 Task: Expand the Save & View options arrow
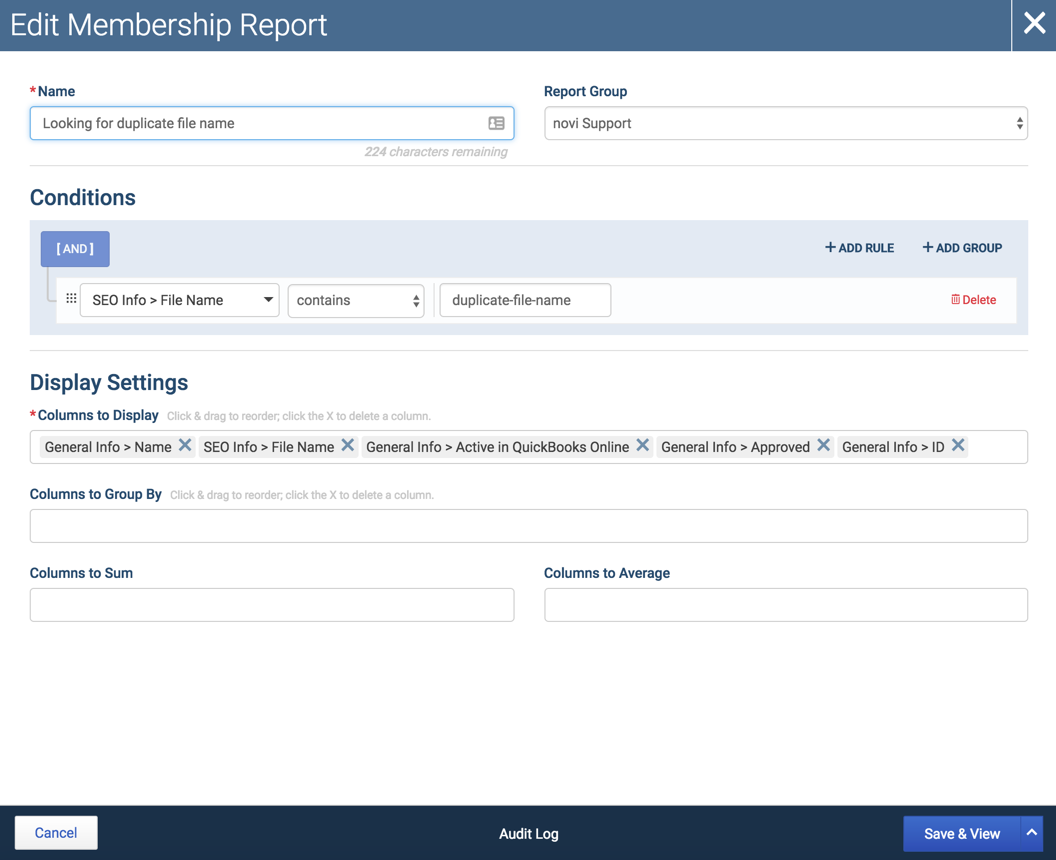(1032, 833)
